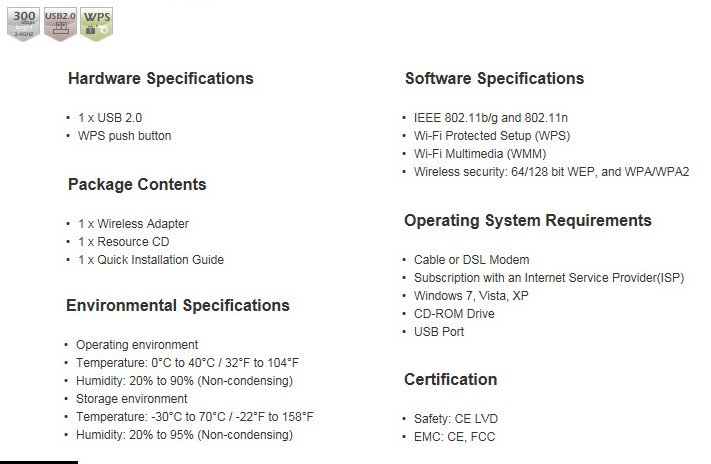Click the USB2.0 badge icon
Image resolution: width=711 pixels, height=464 pixels.
pos(60,24)
